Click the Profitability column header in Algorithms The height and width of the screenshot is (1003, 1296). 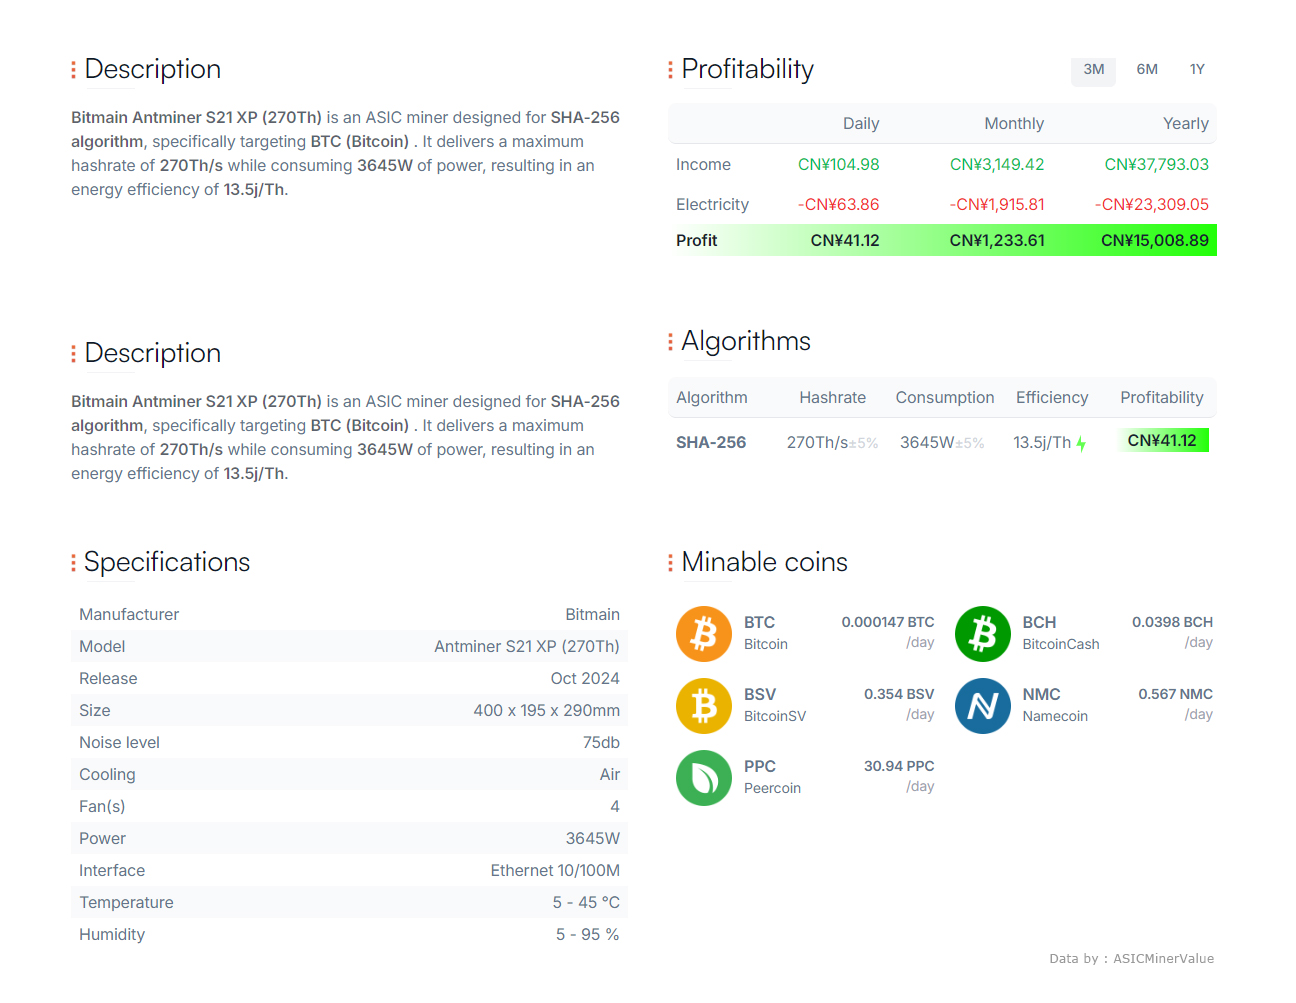click(1162, 397)
